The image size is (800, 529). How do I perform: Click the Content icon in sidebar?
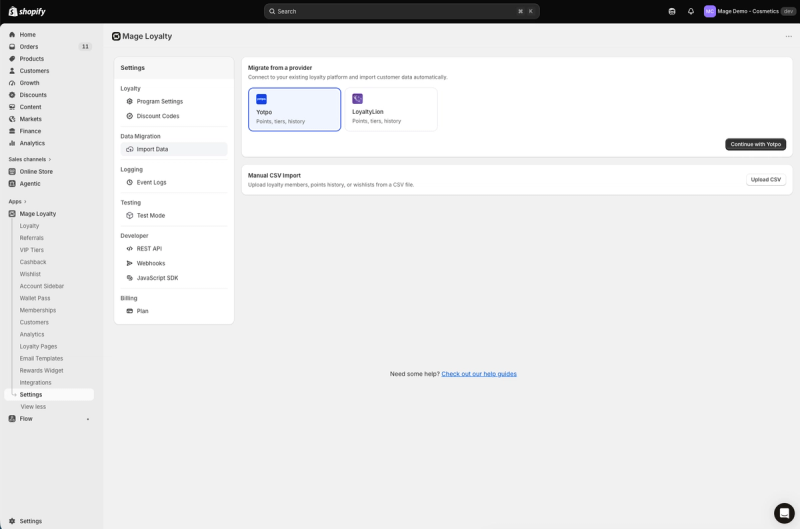(12, 107)
